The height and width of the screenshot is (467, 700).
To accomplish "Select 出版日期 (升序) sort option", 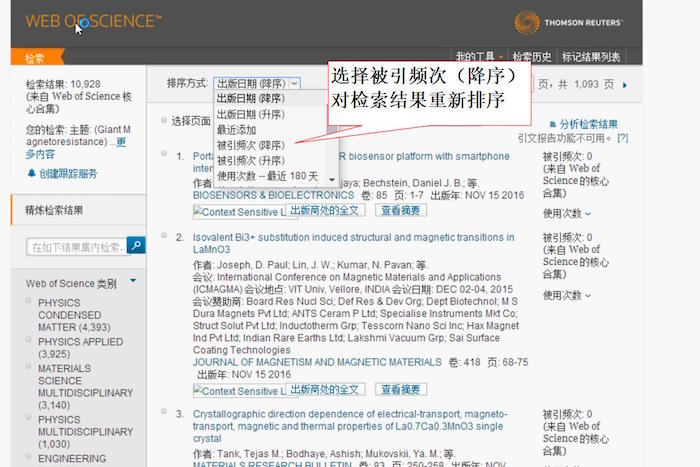I will pyautogui.click(x=271, y=114).
